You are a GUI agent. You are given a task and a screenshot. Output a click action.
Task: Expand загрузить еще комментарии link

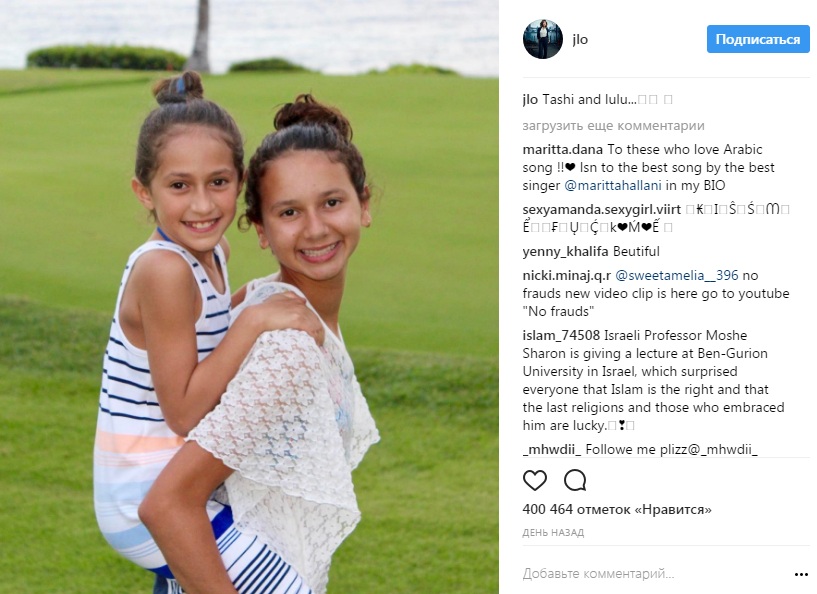coord(613,126)
